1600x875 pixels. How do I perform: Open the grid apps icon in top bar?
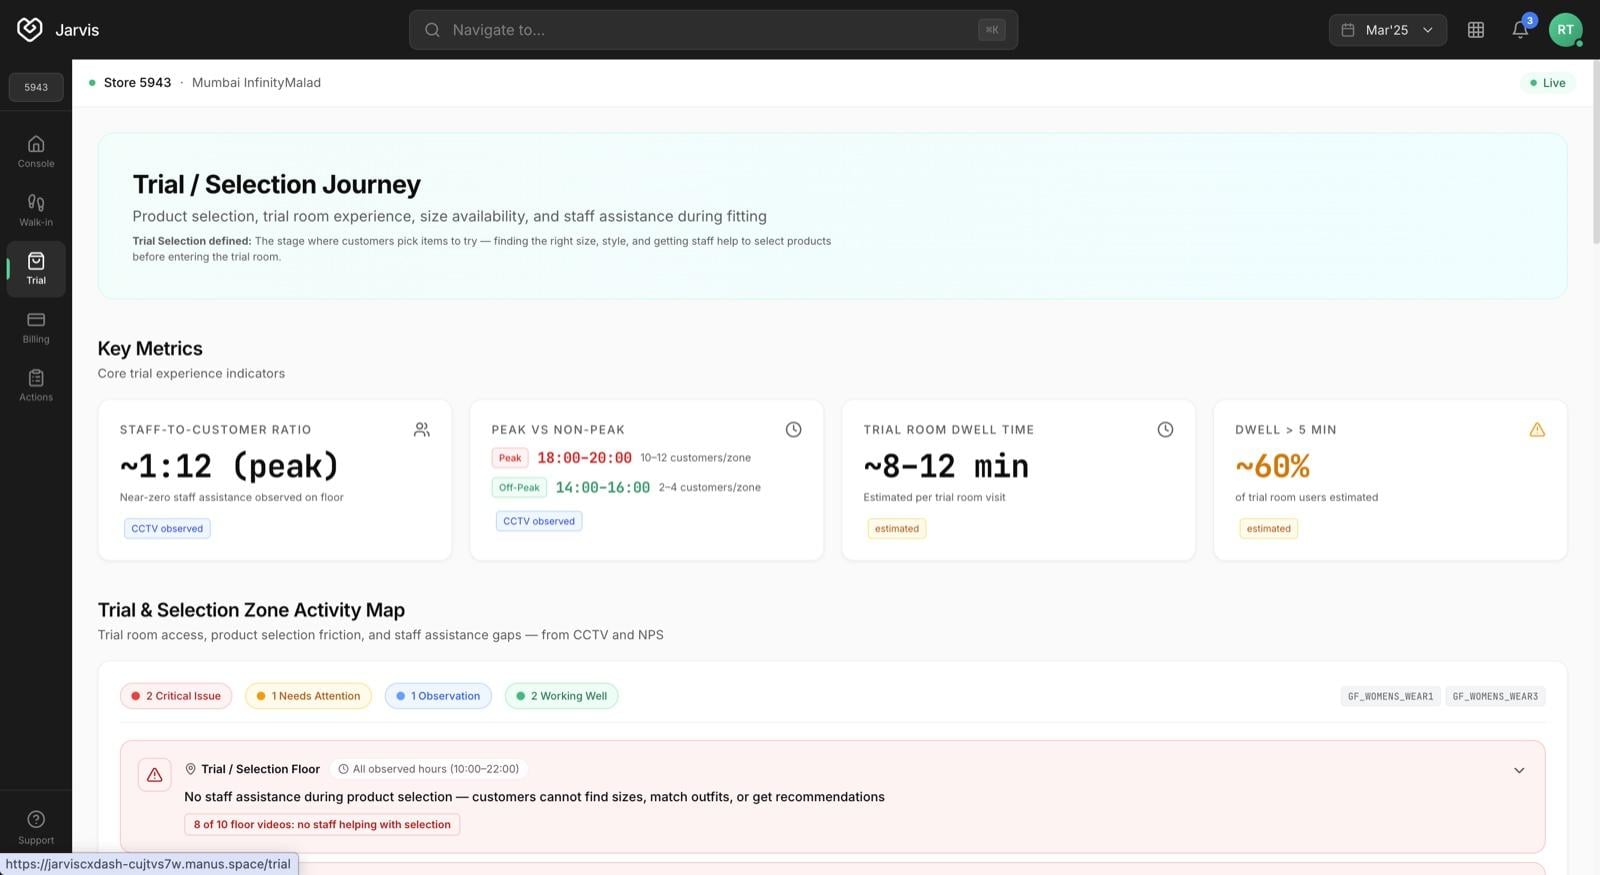[1475, 30]
